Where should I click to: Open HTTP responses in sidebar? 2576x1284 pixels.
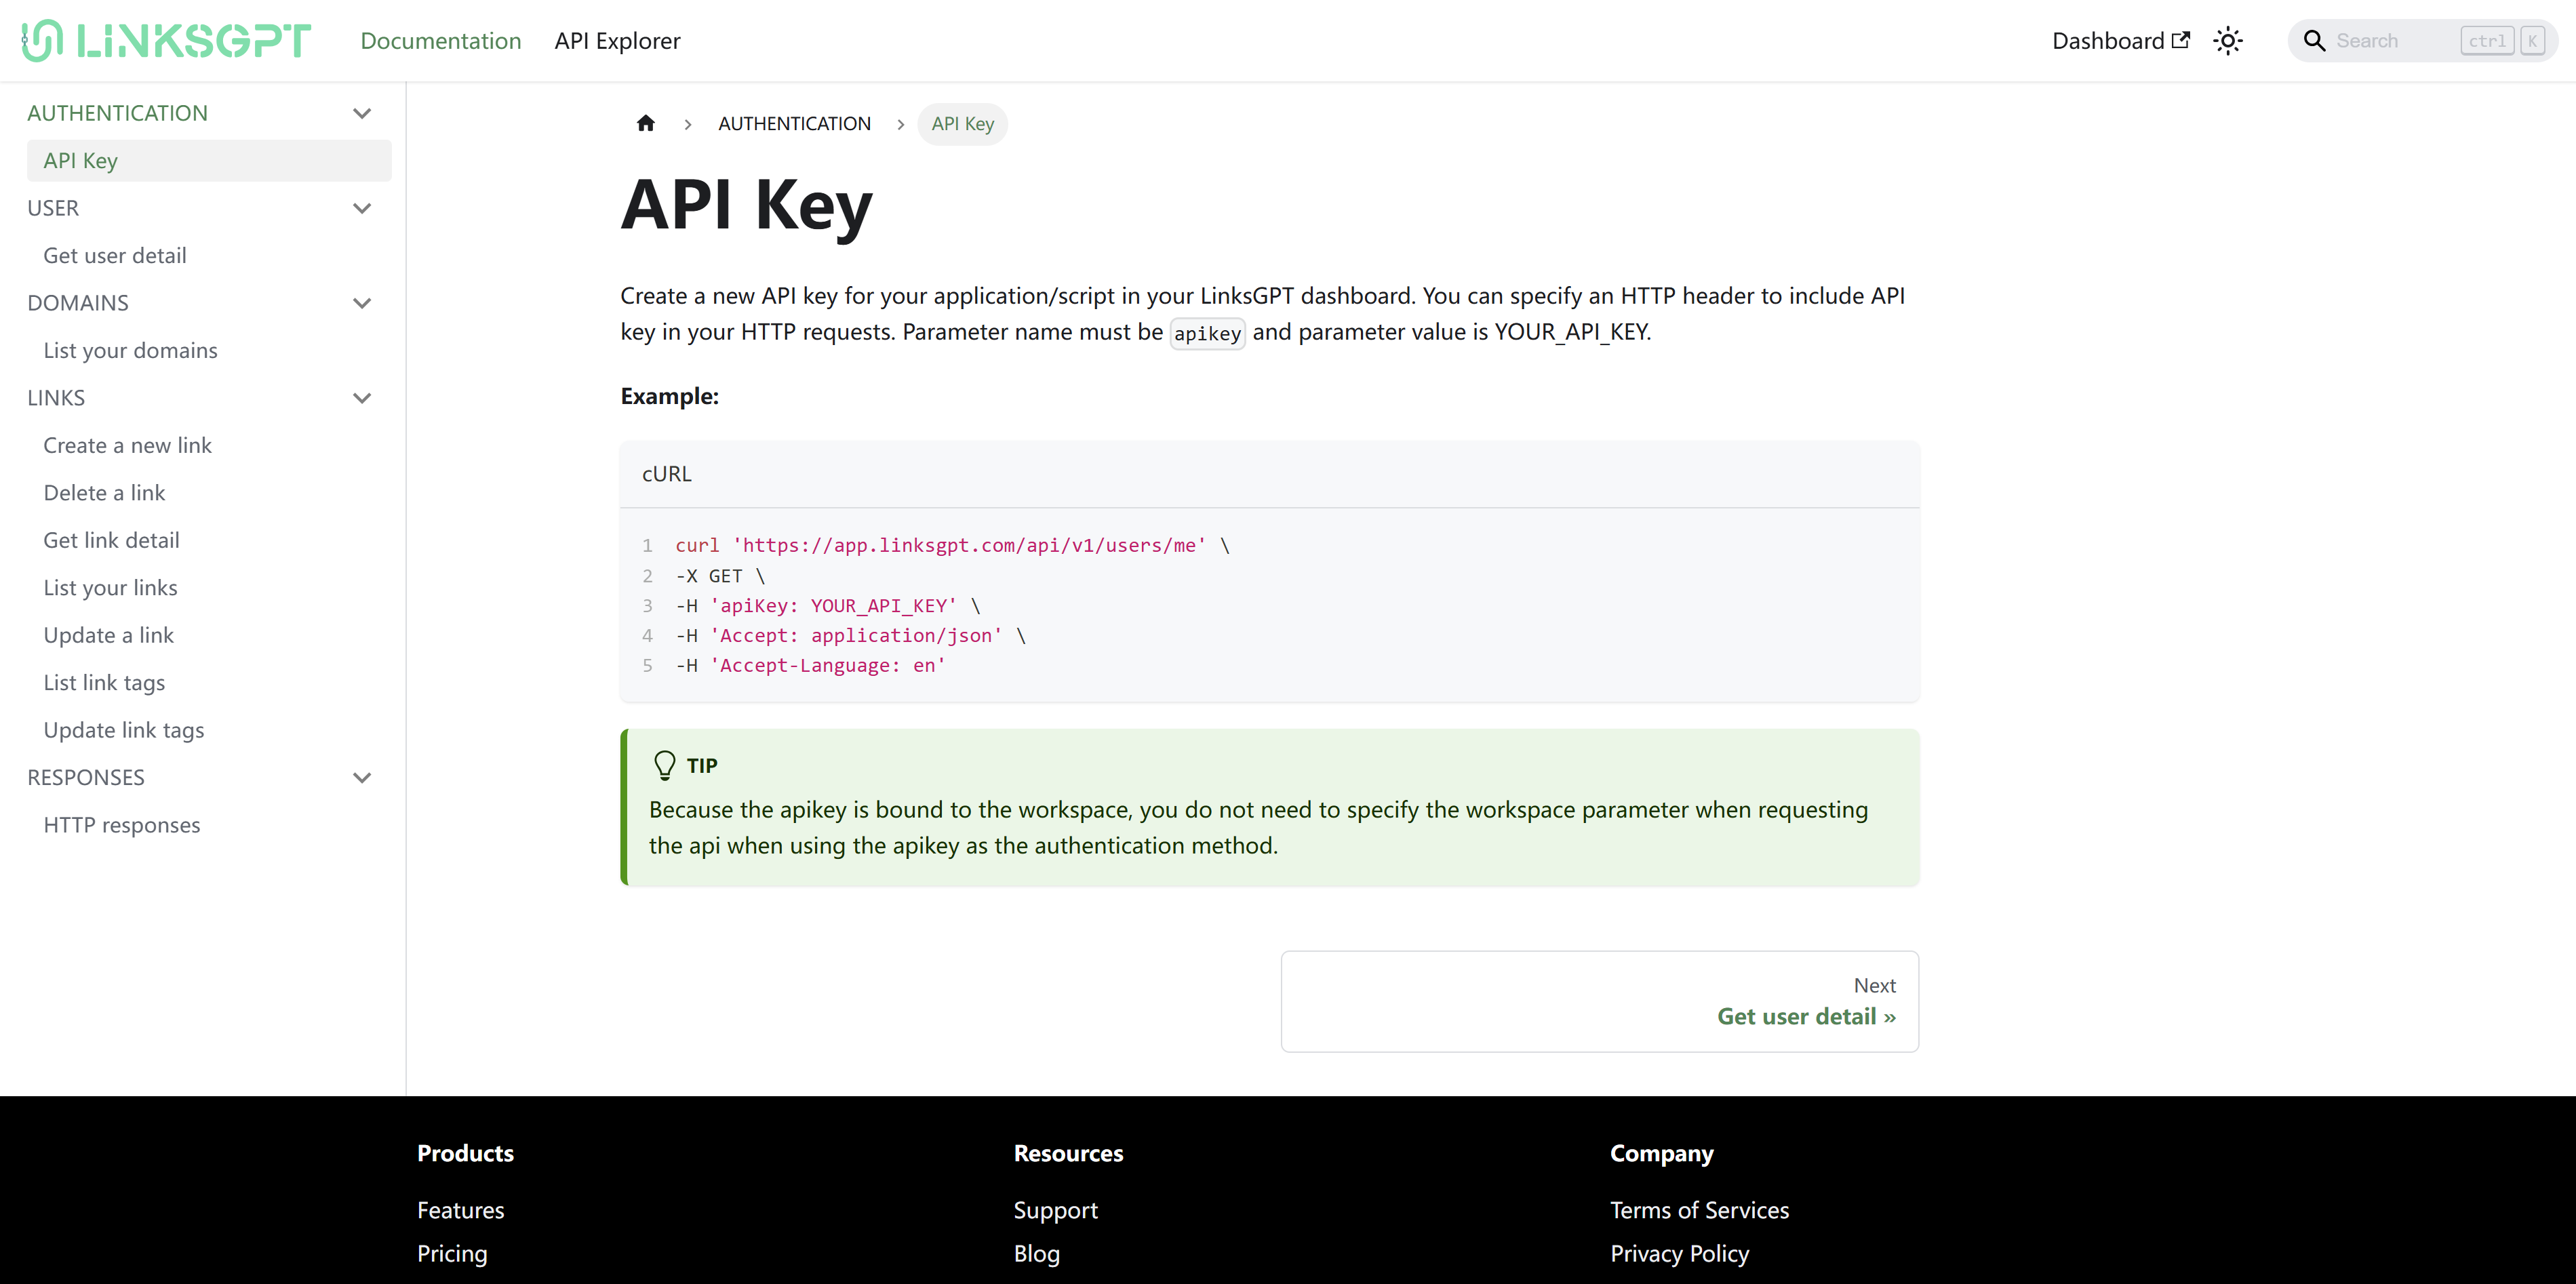(x=122, y=825)
